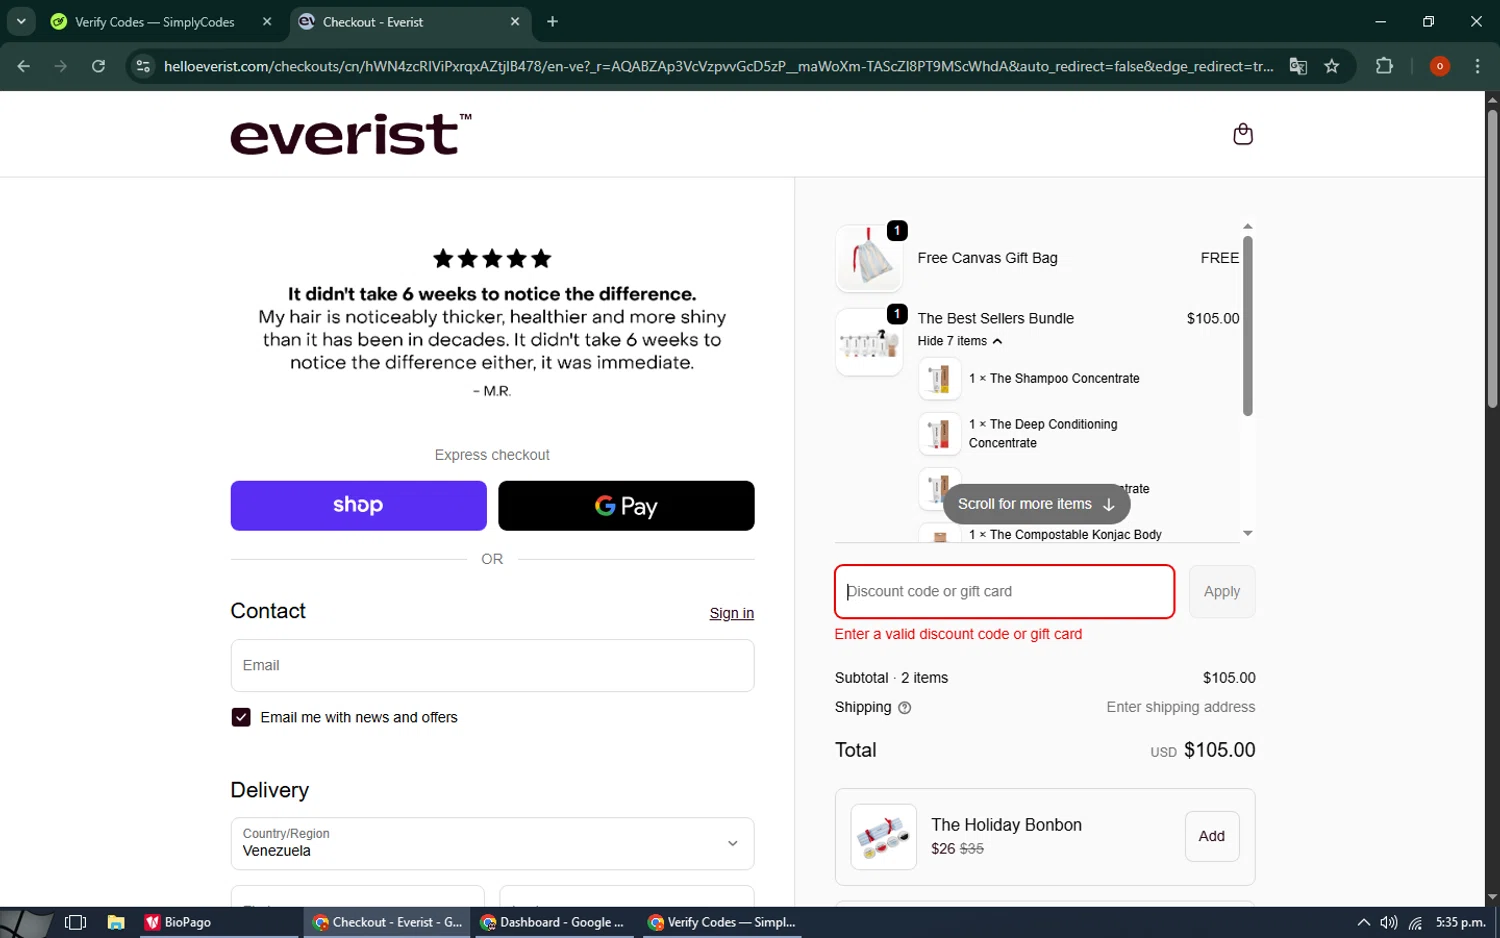
Task: Open tab search dropdown arrow
Action: (21, 21)
